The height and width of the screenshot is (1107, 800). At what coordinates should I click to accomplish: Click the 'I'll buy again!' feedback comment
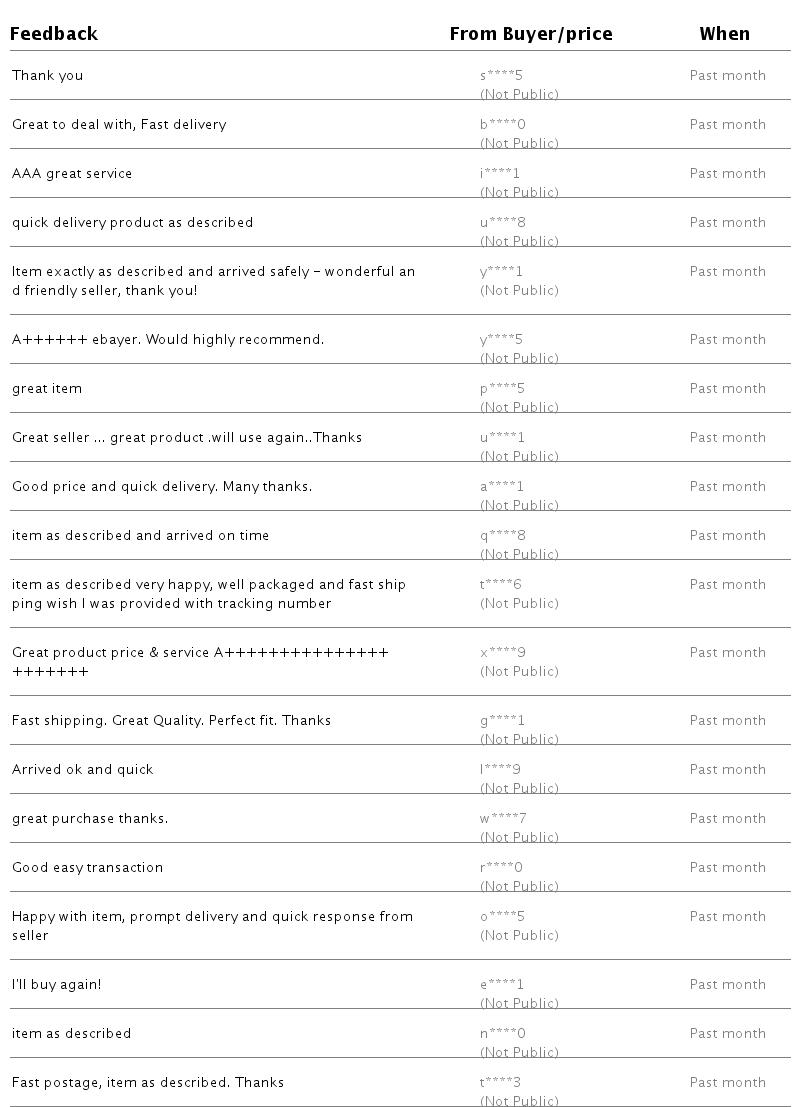pos(57,984)
